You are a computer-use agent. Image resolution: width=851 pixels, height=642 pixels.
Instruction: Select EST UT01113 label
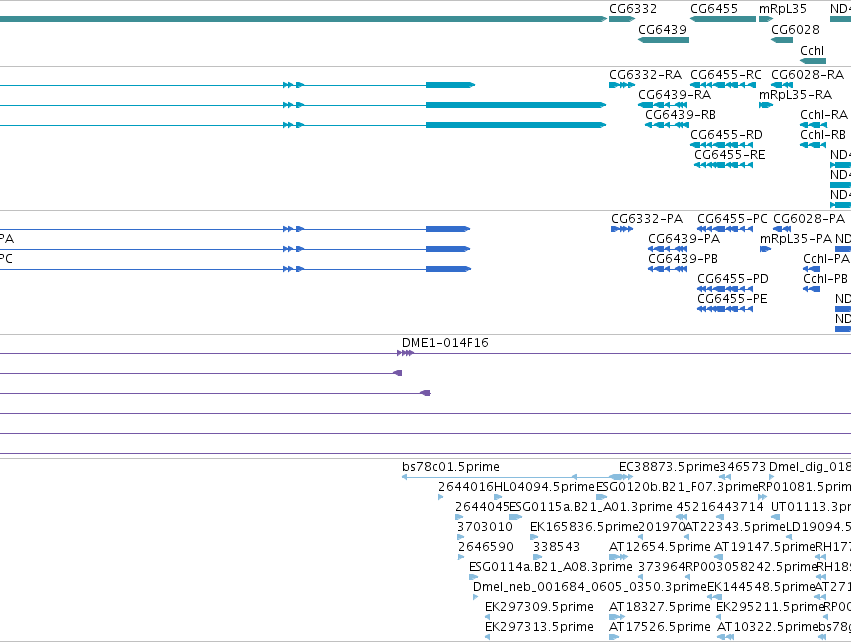click(811, 507)
